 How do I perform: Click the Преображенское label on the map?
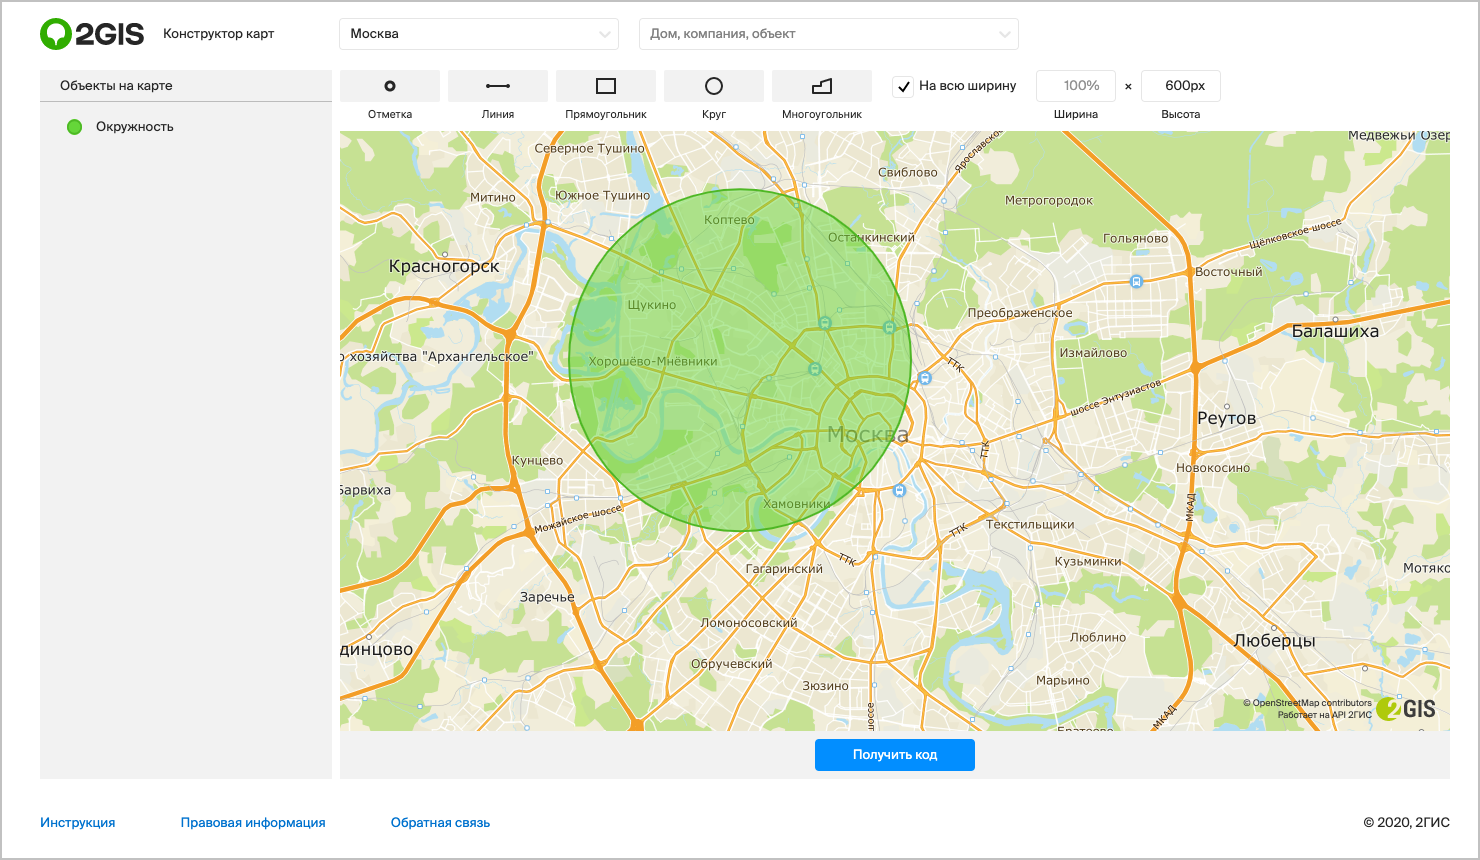click(1020, 313)
